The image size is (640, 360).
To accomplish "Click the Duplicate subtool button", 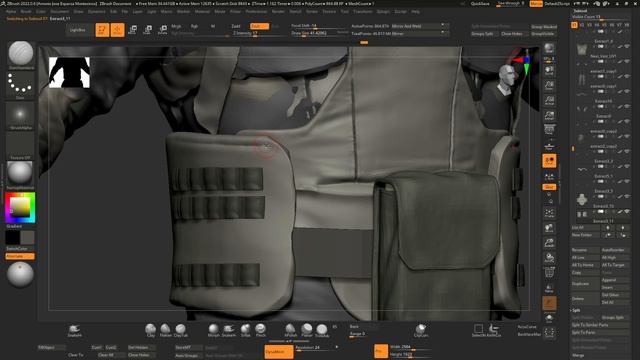I will [x=585, y=284].
